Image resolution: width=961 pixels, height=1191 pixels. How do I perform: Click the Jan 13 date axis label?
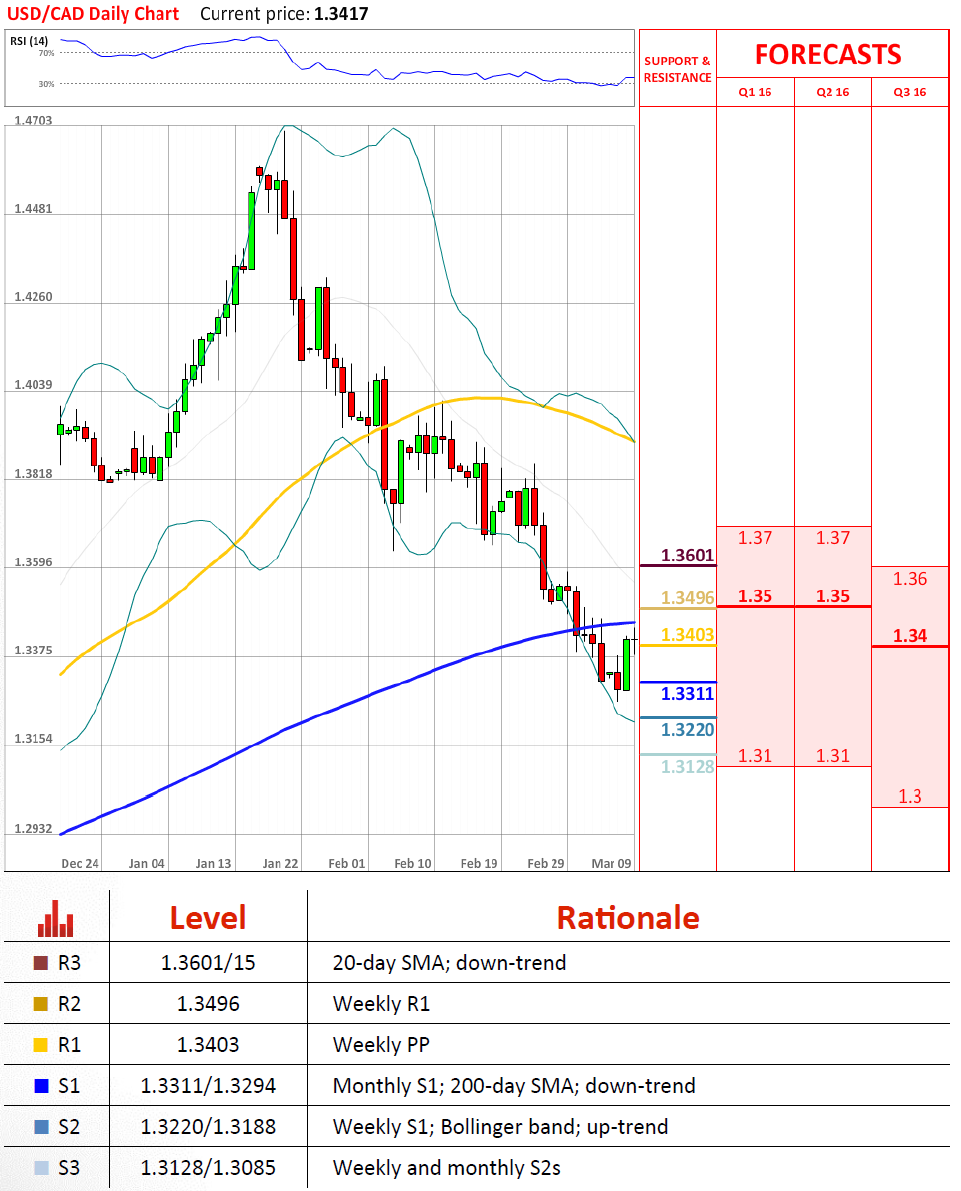pos(213,864)
